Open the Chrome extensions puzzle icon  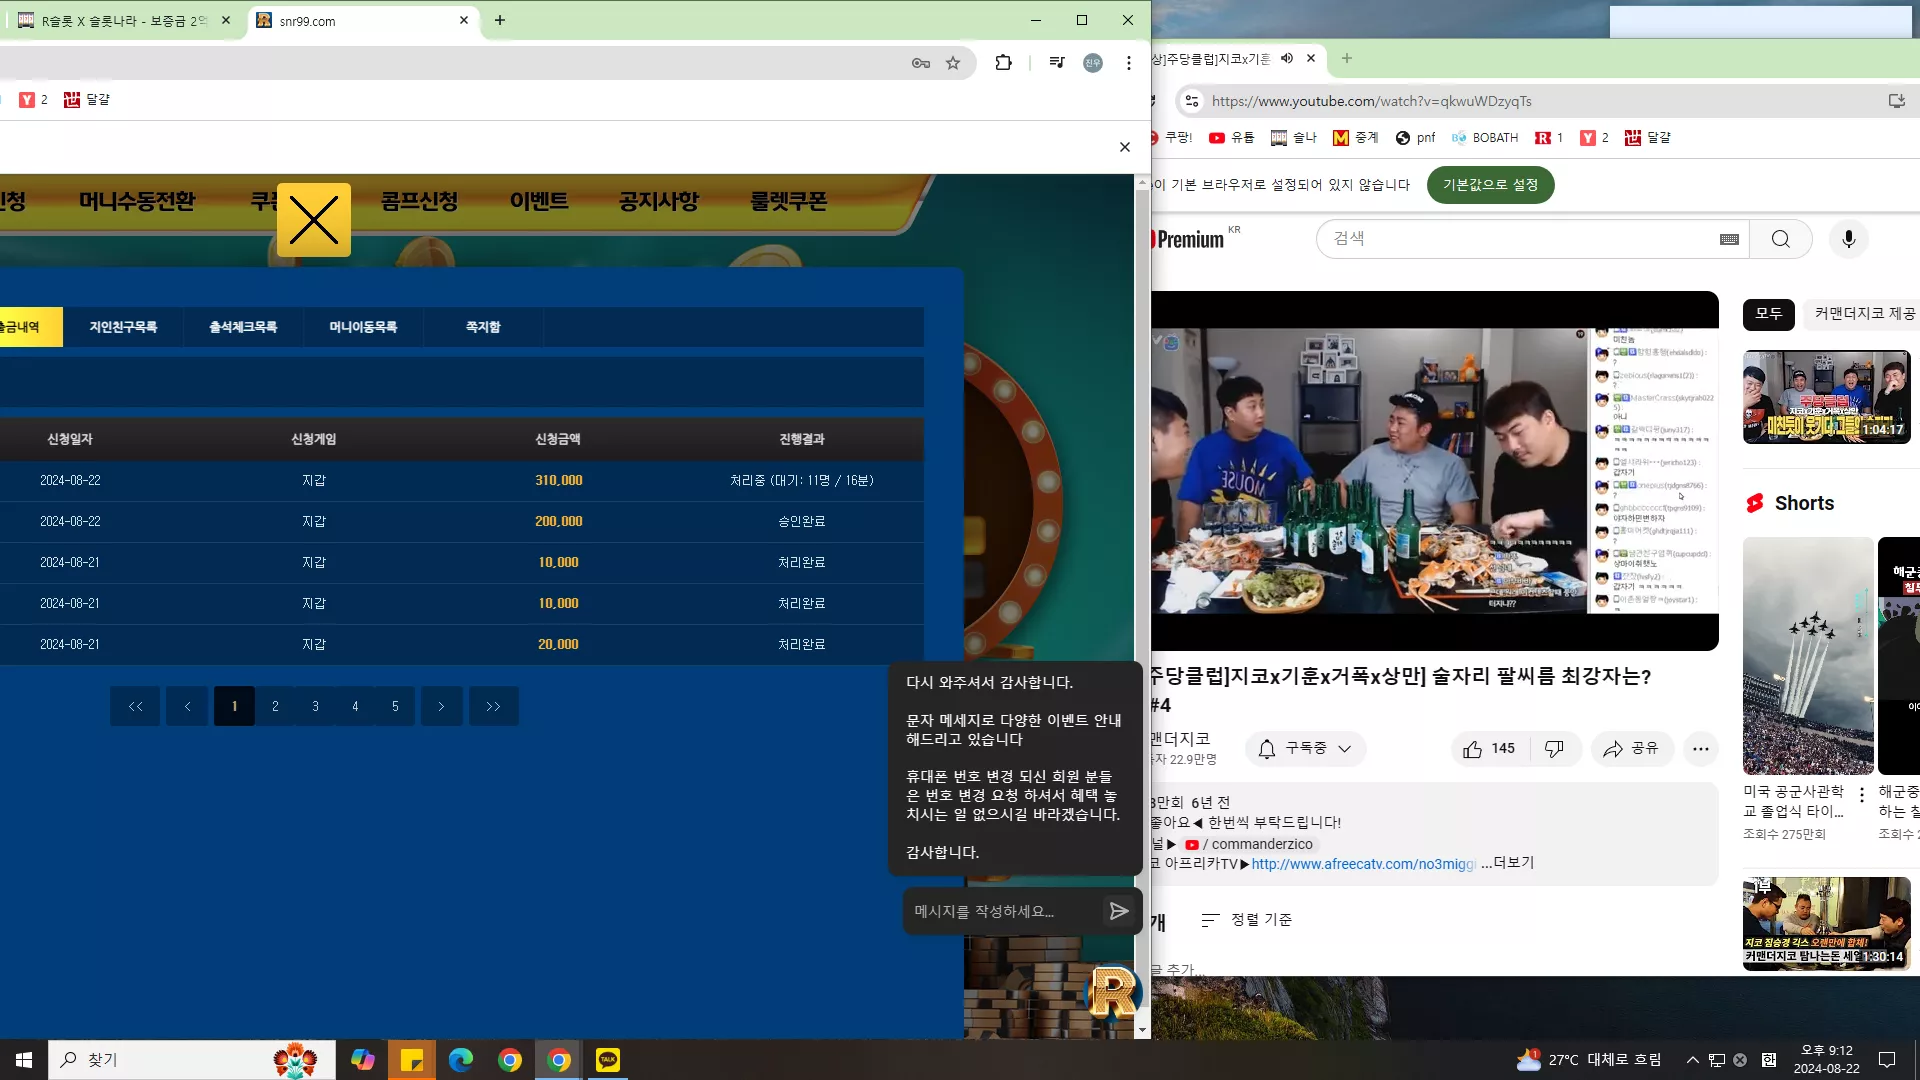pos(1003,63)
